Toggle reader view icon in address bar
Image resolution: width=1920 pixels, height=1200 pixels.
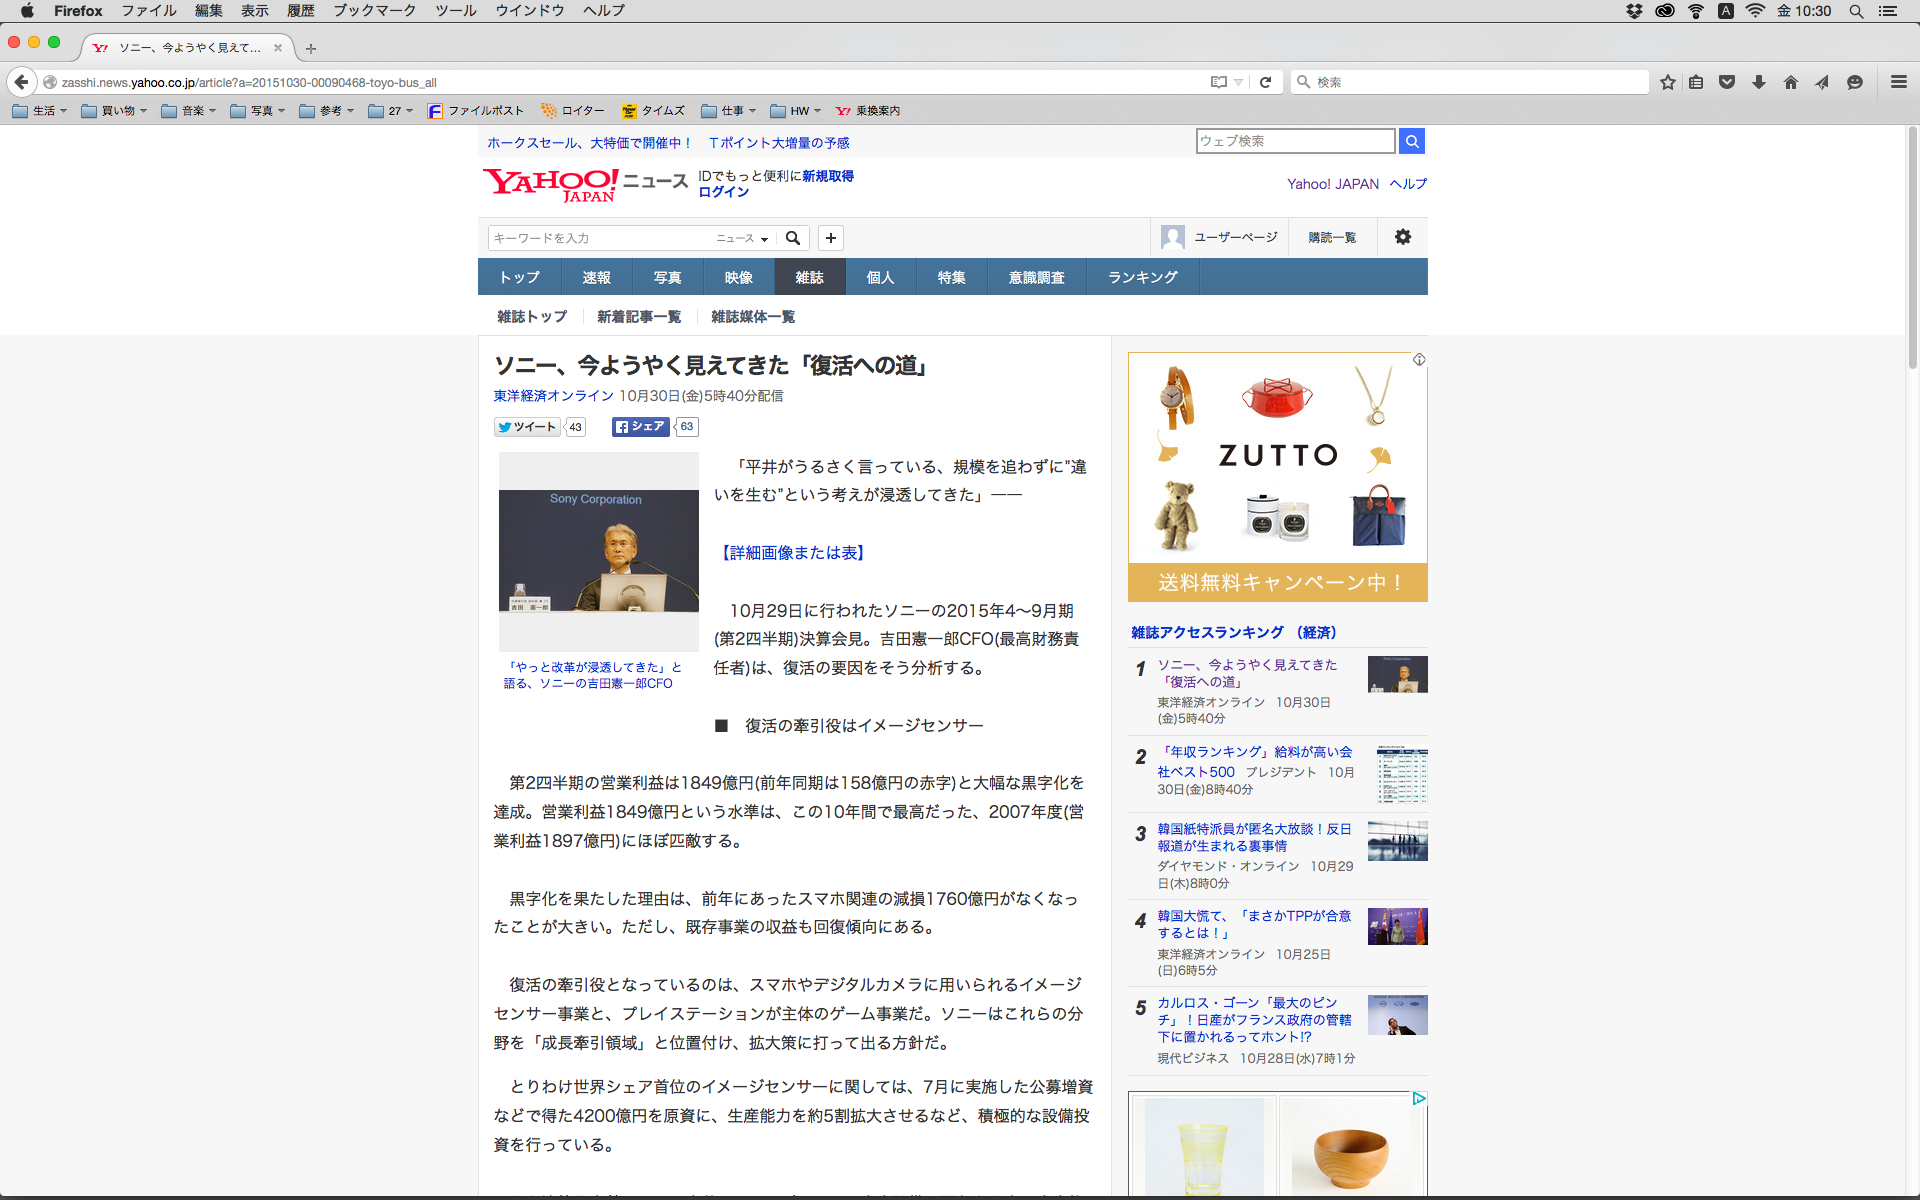pyautogui.click(x=1218, y=82)
